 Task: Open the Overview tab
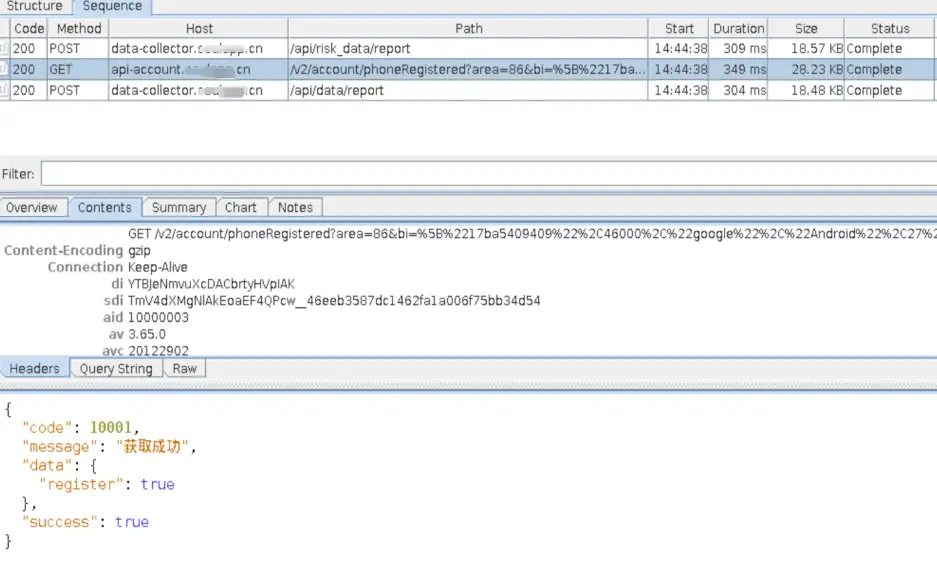click(32, 207)
